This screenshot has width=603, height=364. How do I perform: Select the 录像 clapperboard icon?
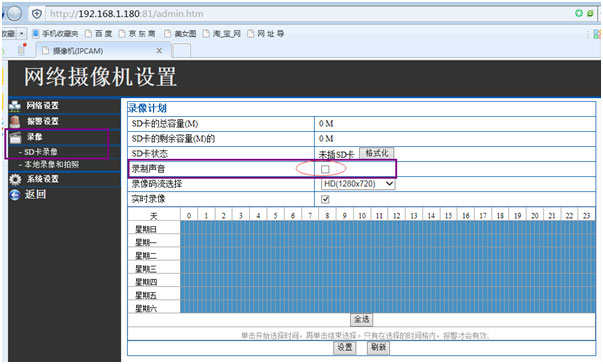[15, 137]
